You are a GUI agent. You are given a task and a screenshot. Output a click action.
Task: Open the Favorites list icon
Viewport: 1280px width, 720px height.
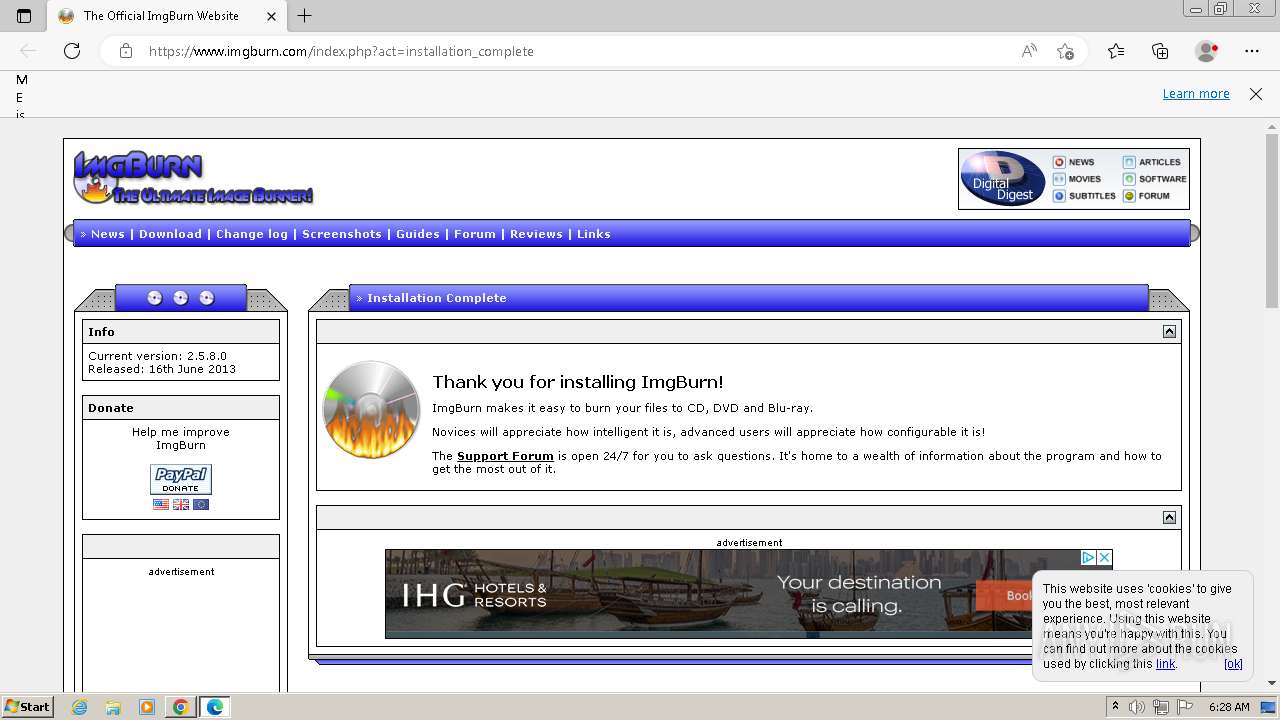pyautogui.click(x=1116, y=51)
